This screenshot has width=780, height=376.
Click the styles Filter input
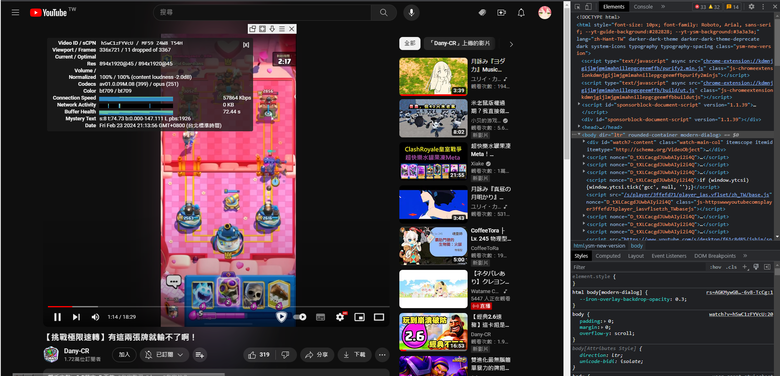click(x=639, y=267)
